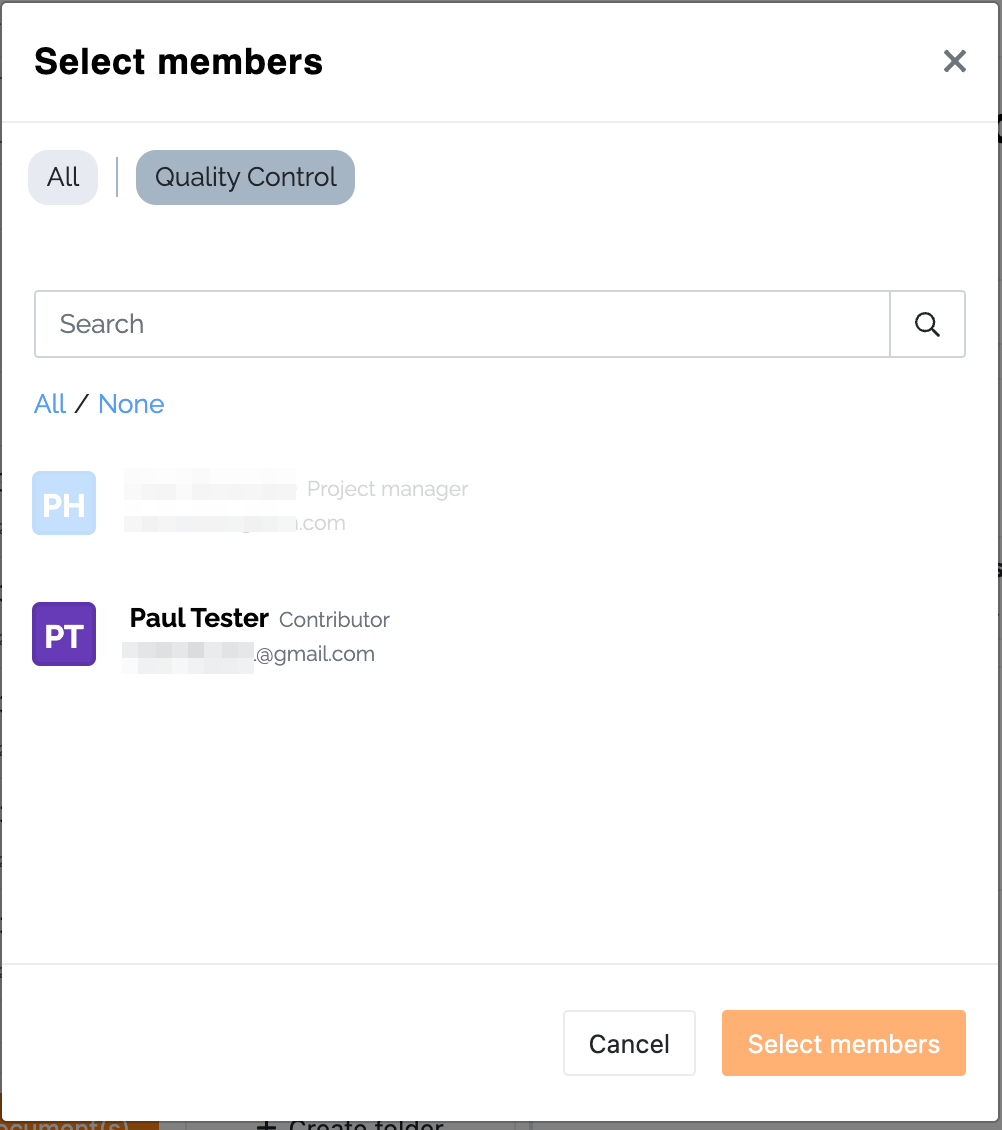
Task: Click the magnifier search icon button
Action: tap(927, 324)
